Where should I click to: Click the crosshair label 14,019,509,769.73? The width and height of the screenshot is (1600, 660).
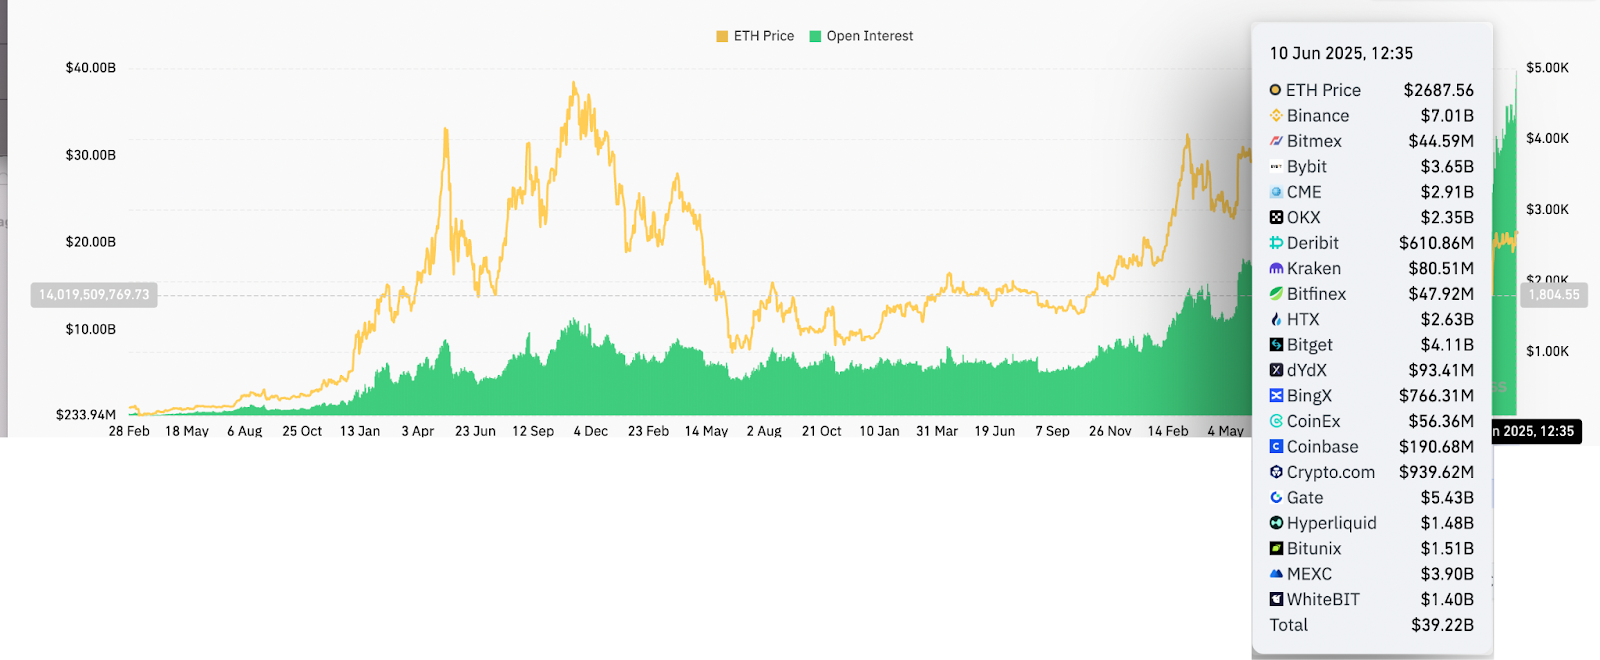94,295
